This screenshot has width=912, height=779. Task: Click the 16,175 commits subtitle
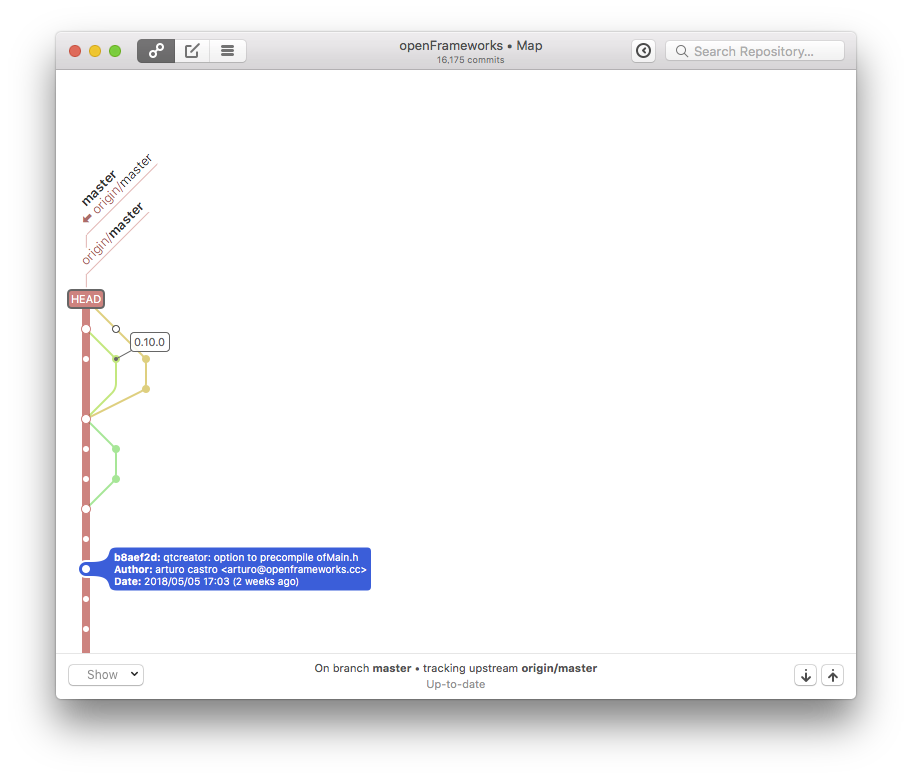(471, 60)
